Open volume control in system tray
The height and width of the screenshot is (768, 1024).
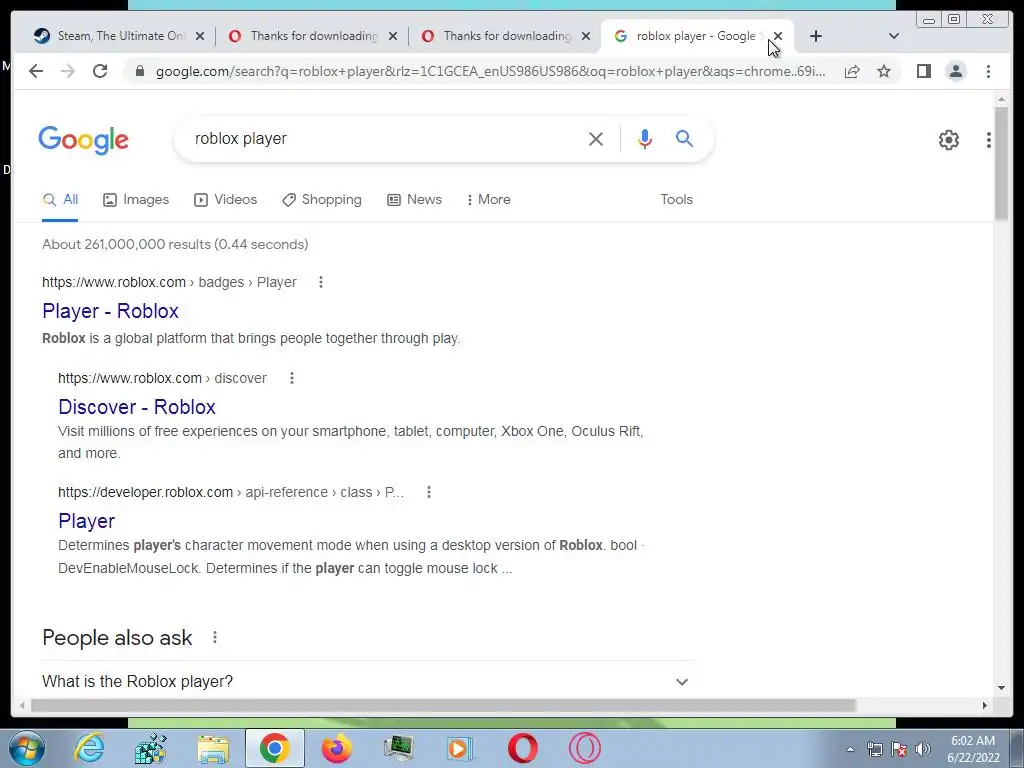[923, 749]
